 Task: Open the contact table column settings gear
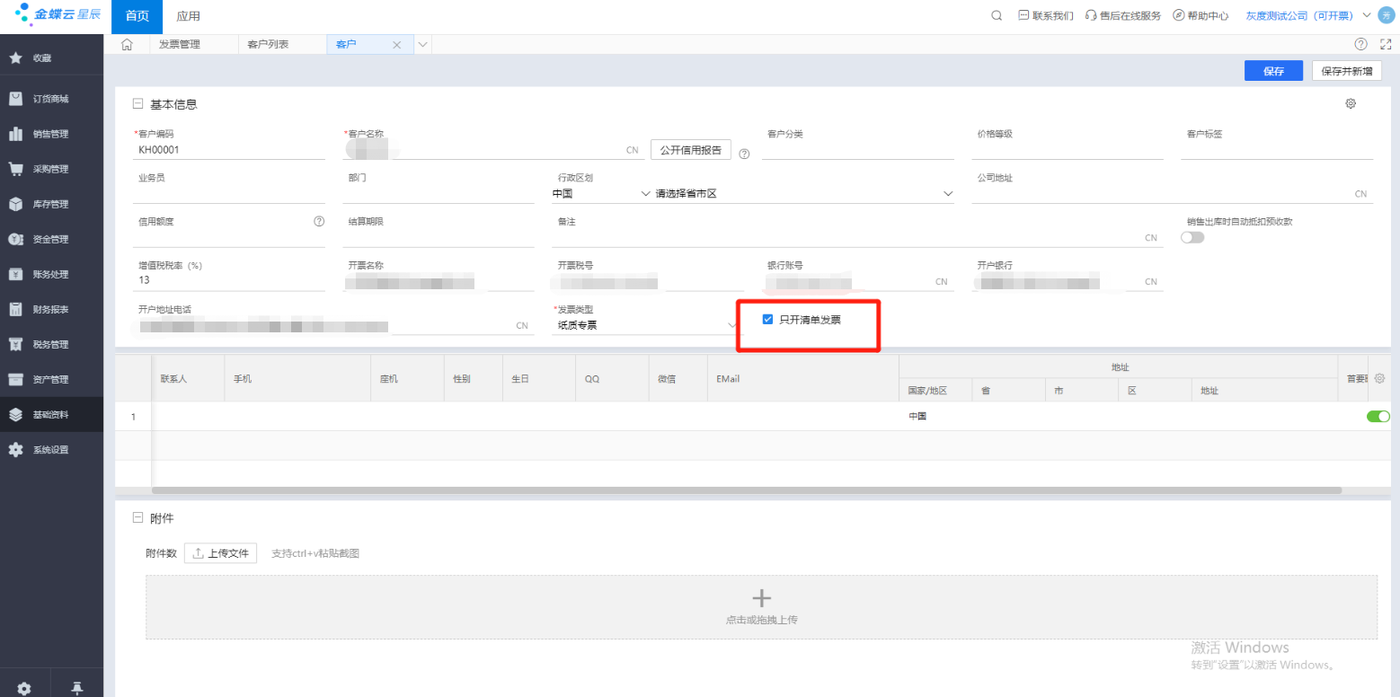click(x=1379, y=379)
